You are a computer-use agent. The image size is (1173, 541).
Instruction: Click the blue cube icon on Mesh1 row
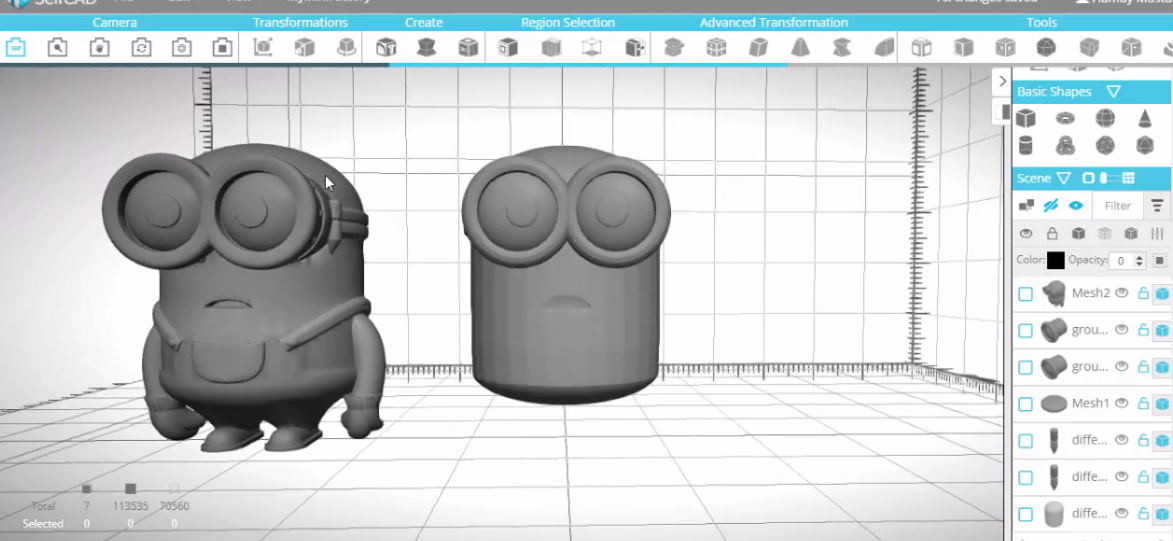point(1162,403)
